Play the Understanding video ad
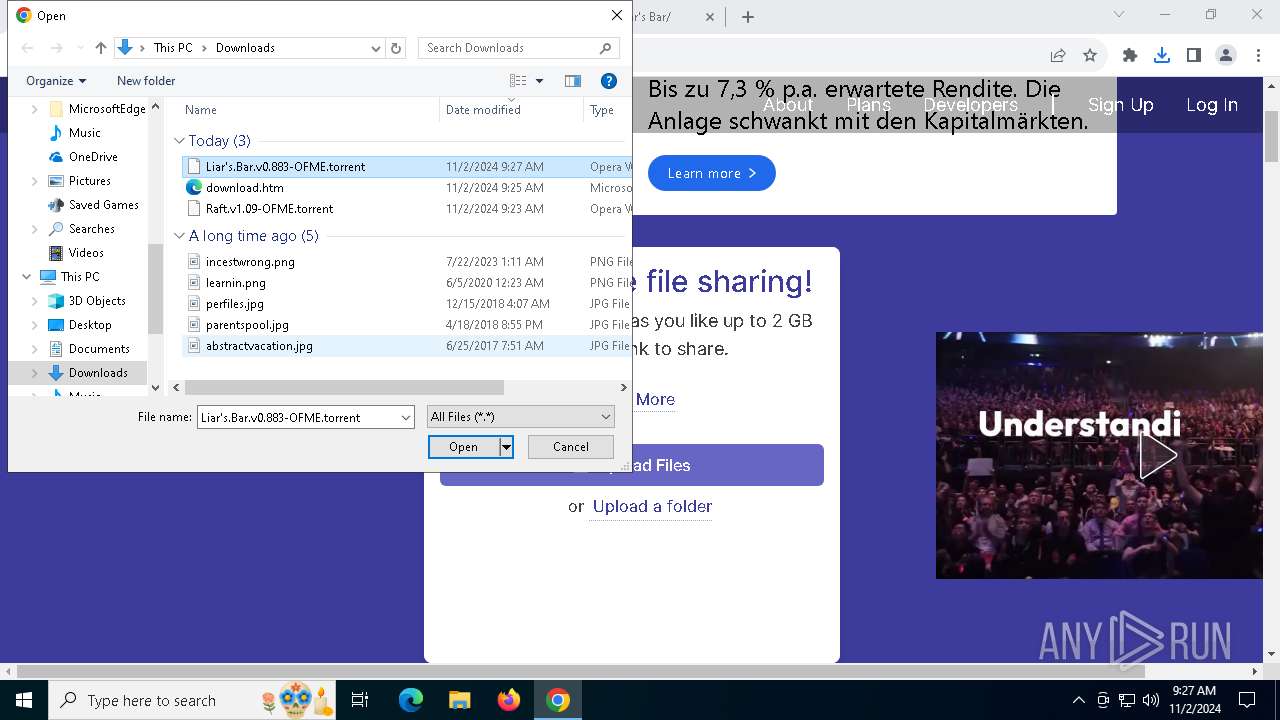 1157,457
